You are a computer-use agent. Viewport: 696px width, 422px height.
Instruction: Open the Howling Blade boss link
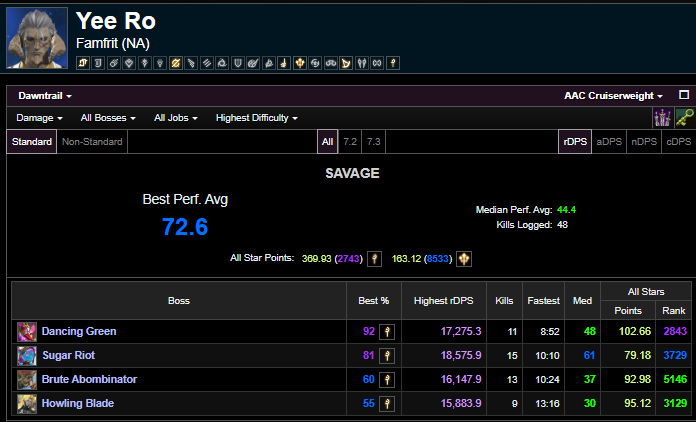(78, 403)
